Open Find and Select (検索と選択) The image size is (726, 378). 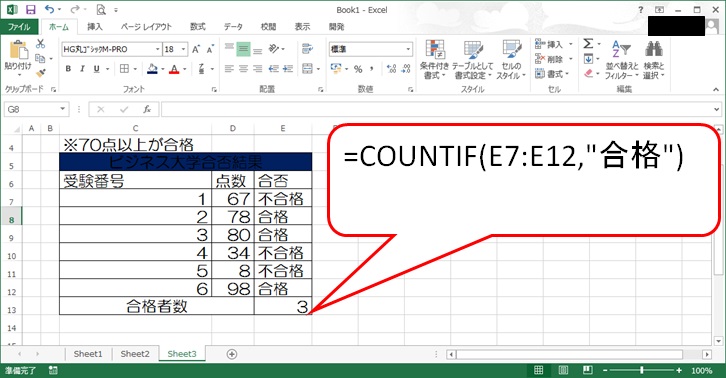653,59
